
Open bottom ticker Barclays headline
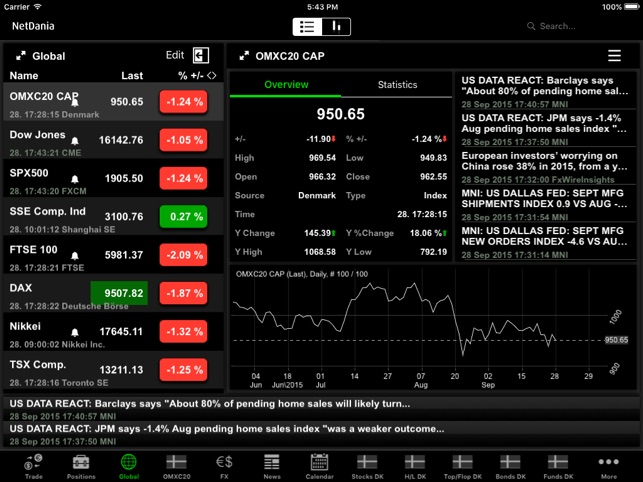click(x=322, y=409)
